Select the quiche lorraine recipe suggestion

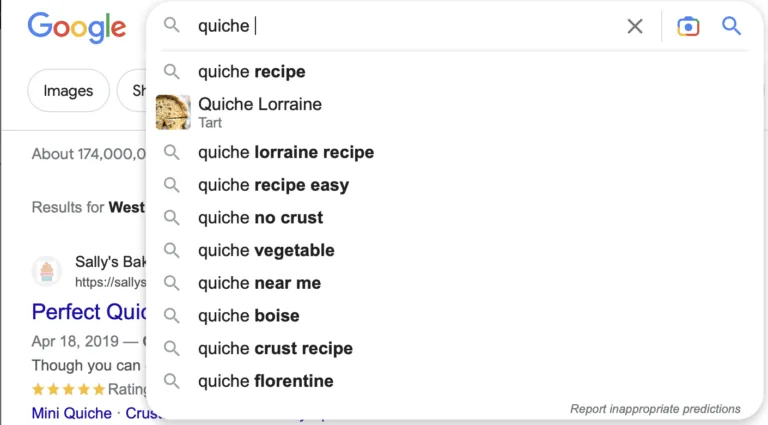(x=455, y=152)
